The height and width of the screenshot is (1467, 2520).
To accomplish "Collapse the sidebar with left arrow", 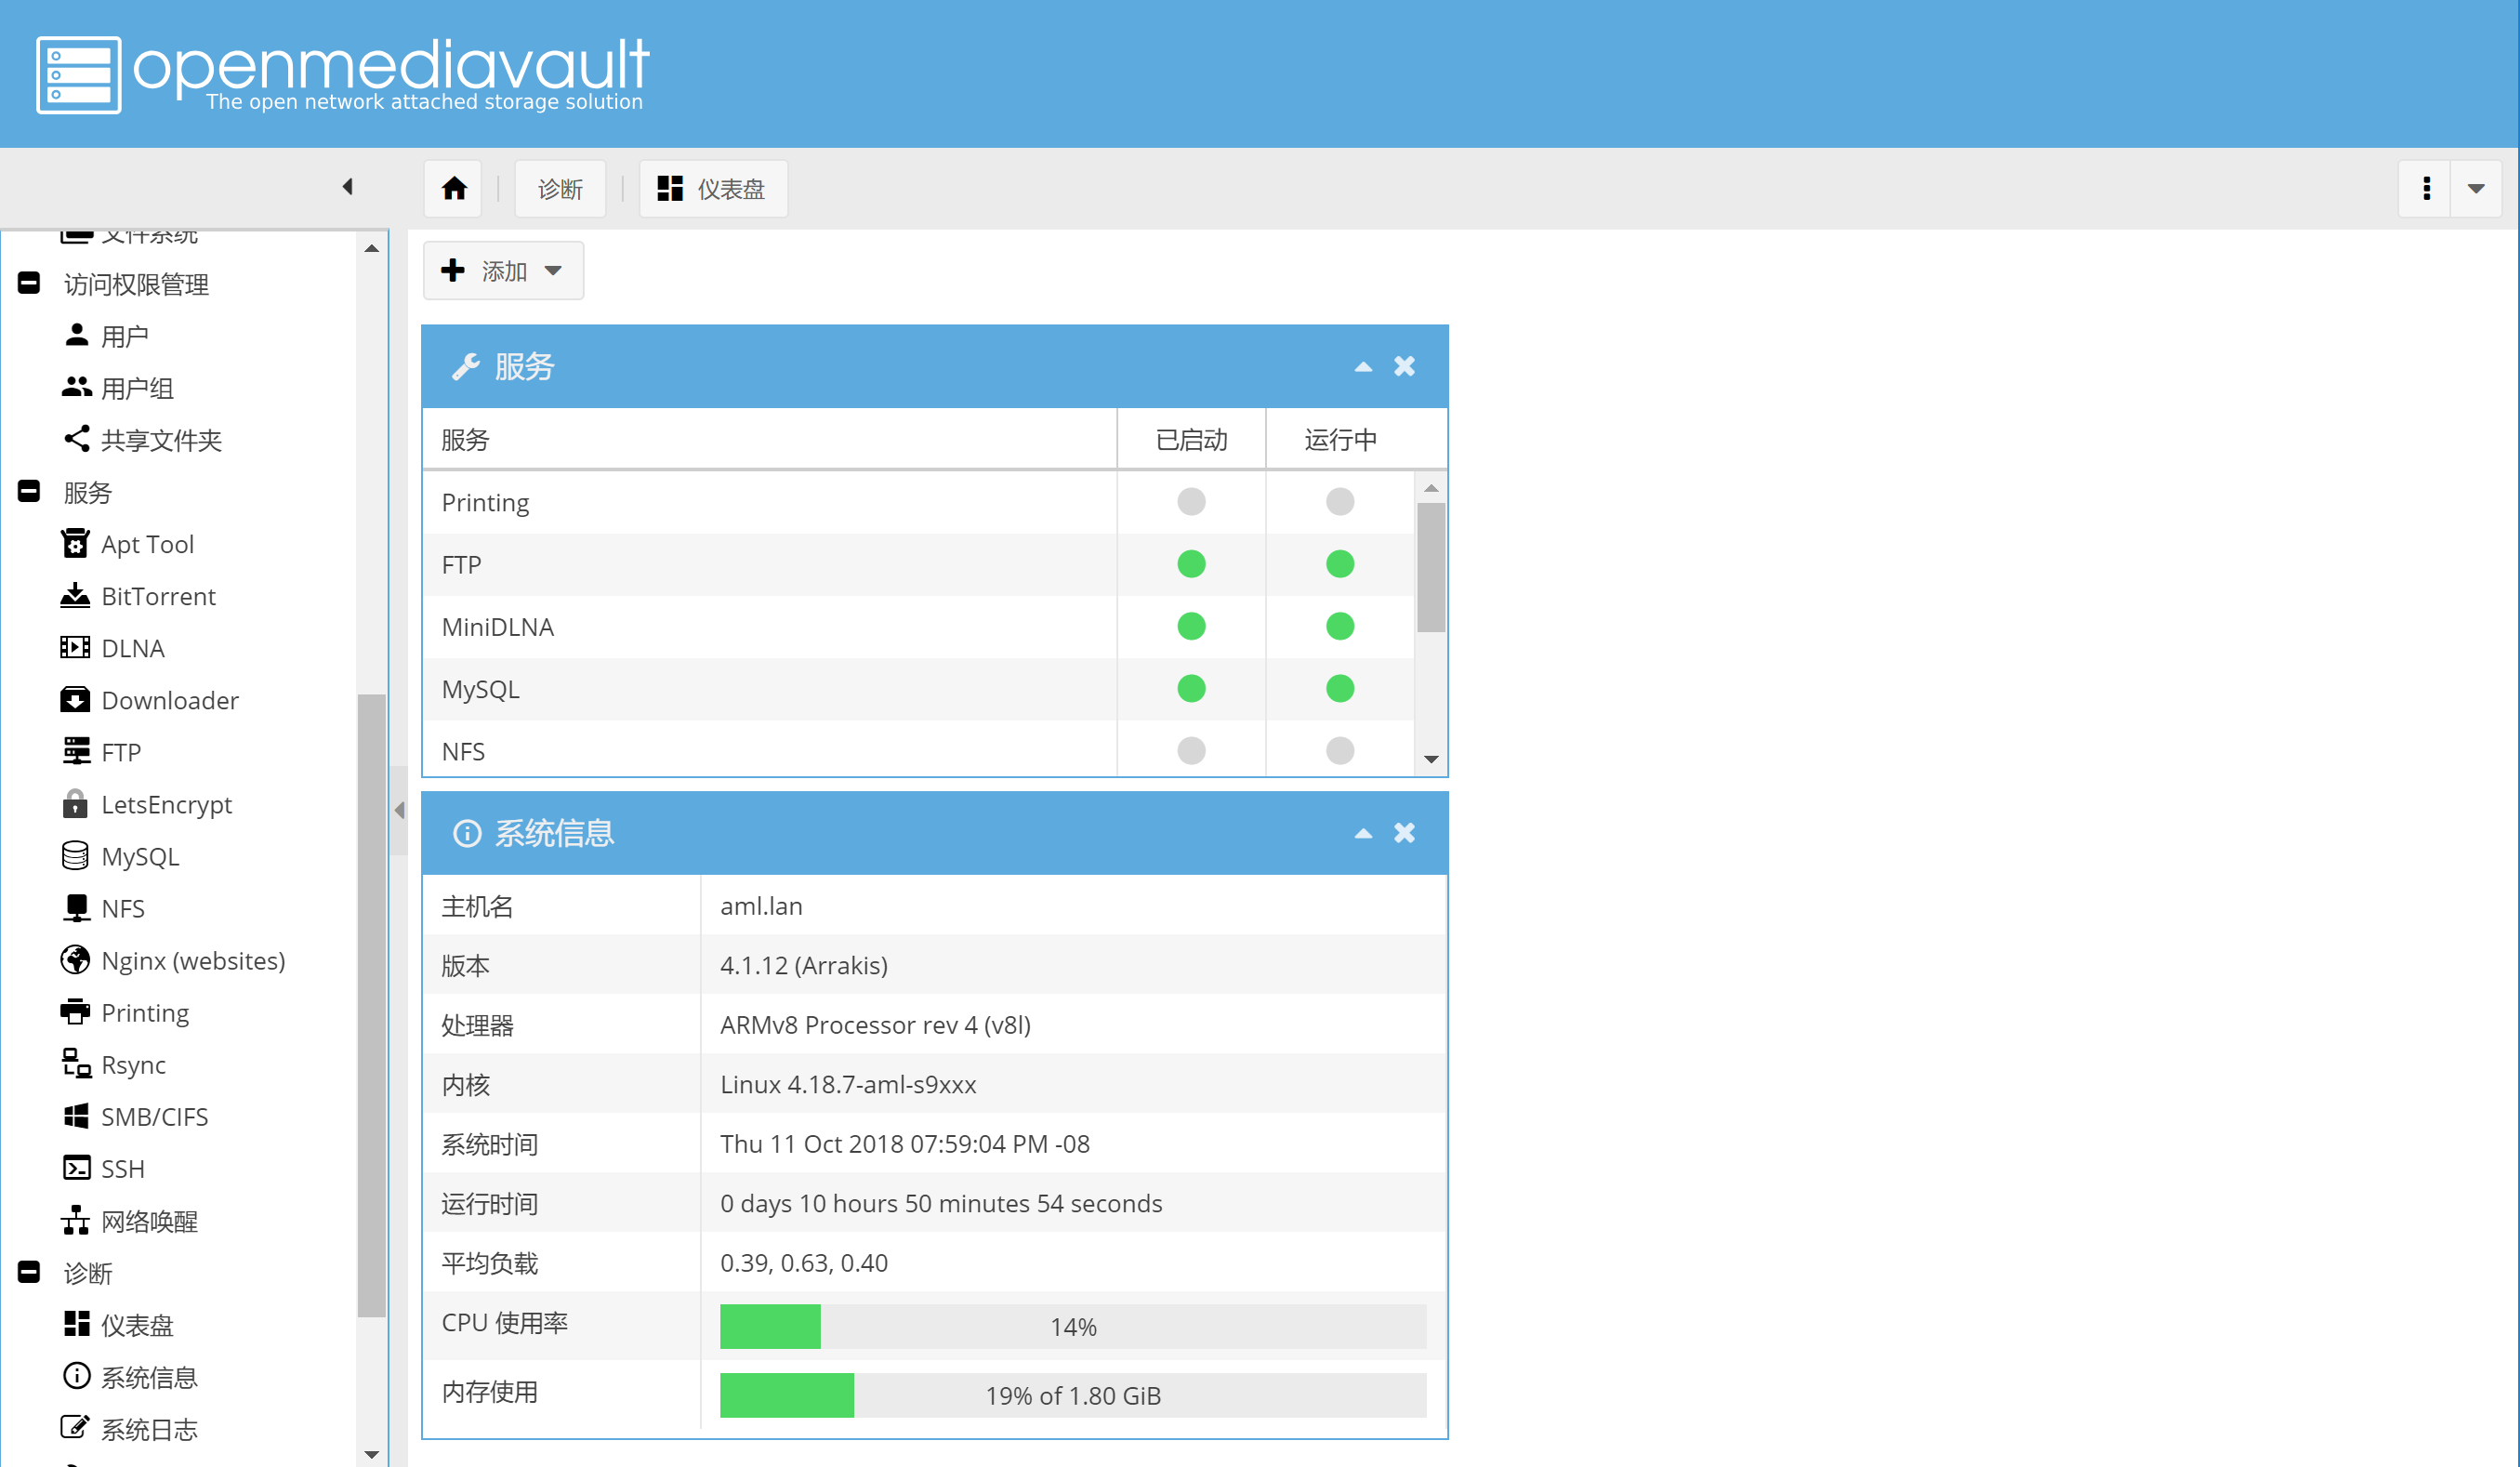I will [x=348, y=187].
